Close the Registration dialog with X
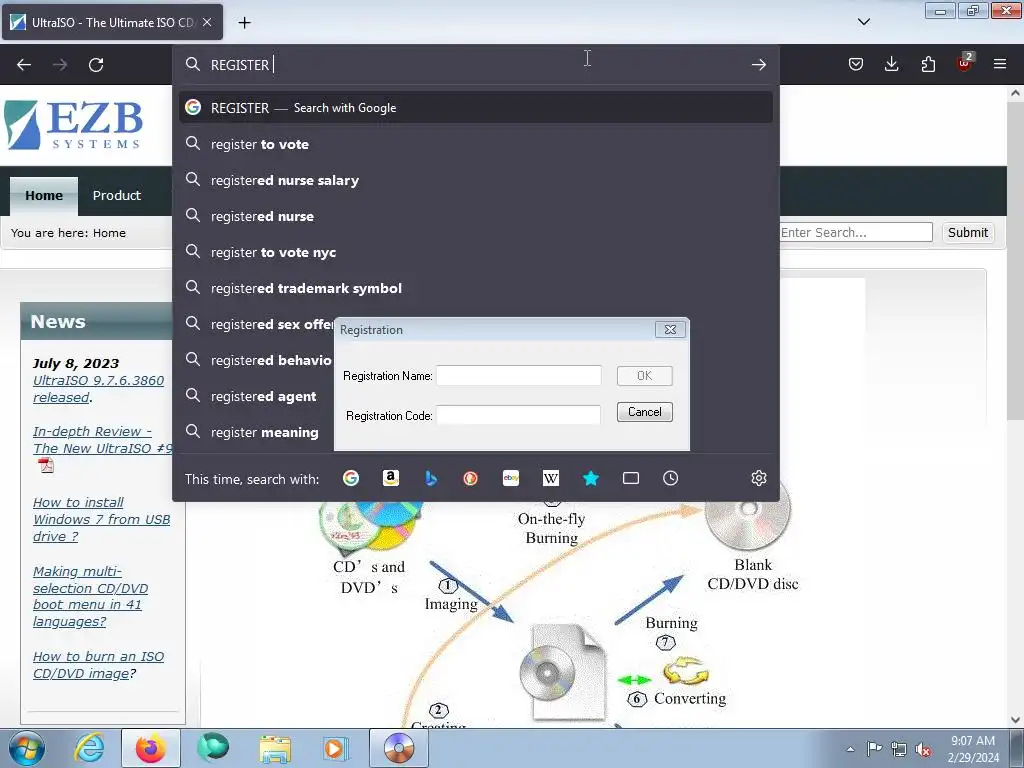This screenshot has width=1024, height=768. (x=670, y=330)
